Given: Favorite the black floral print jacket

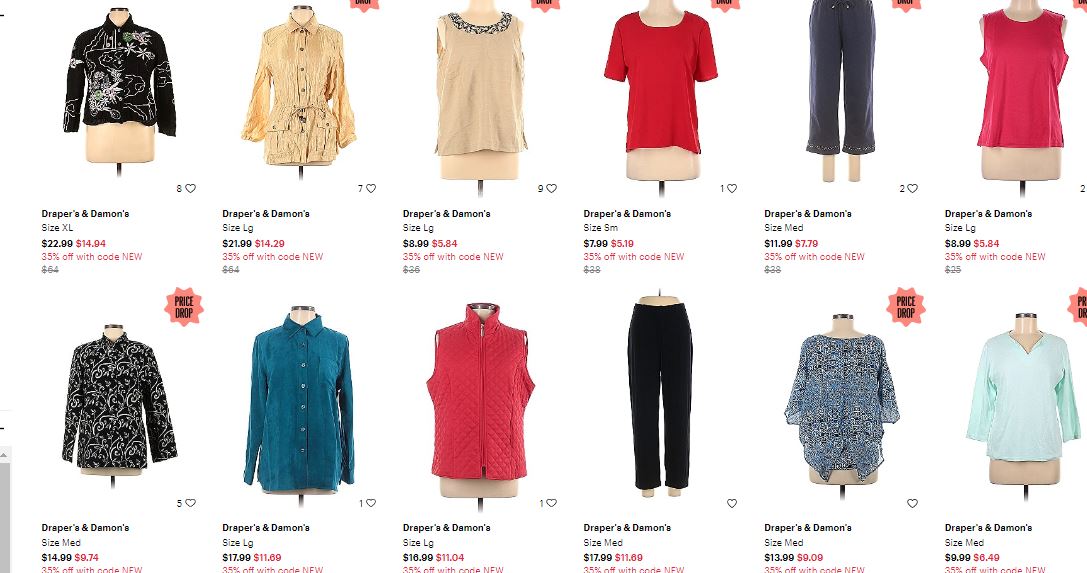Looking at the screenshot, I should point(190,503).
